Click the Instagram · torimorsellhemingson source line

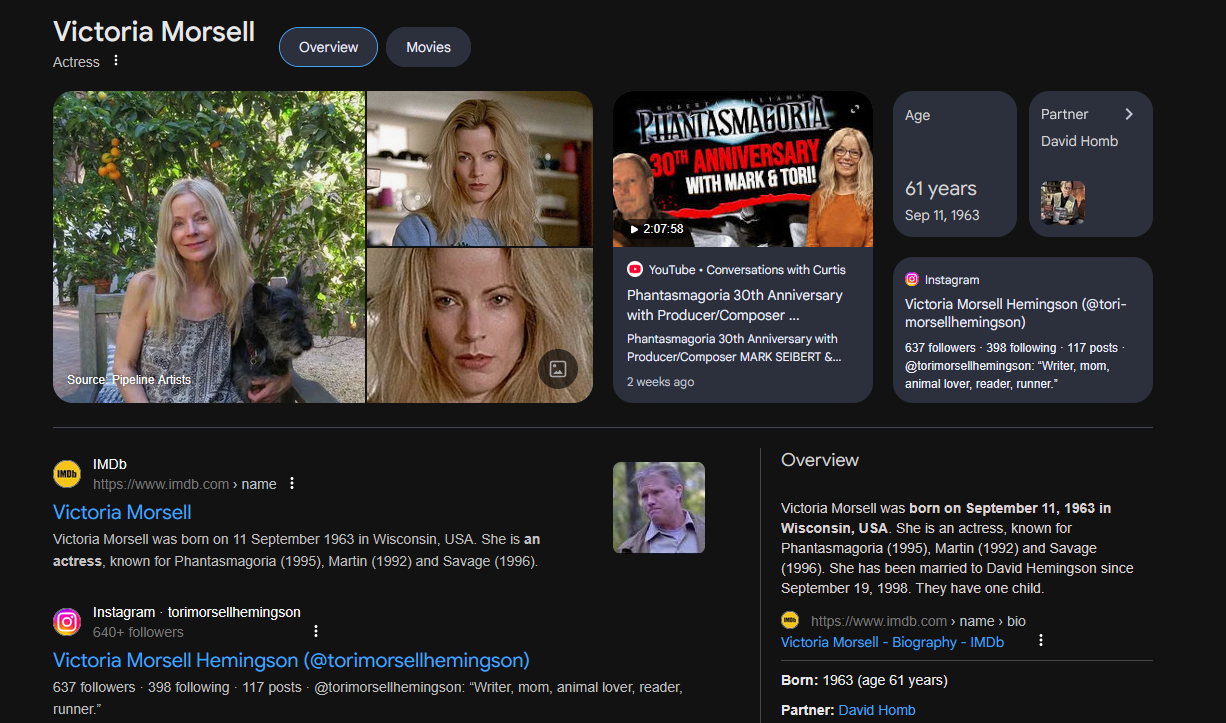click(197, 612)
